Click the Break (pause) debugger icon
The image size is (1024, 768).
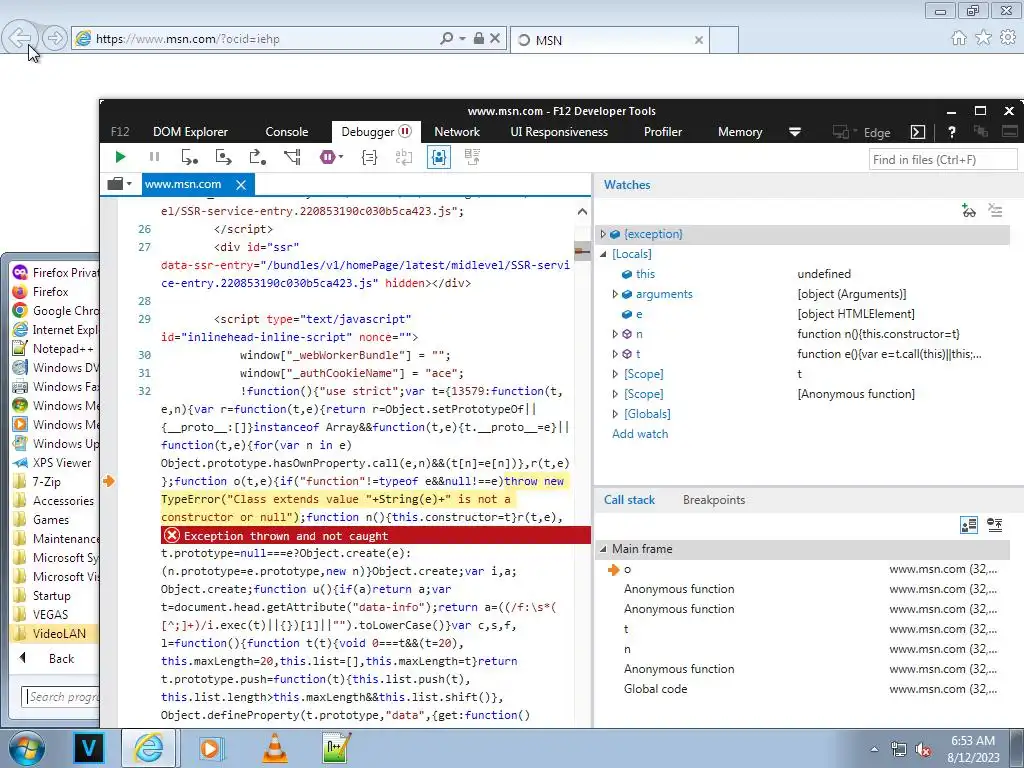(x=154, y=157)
